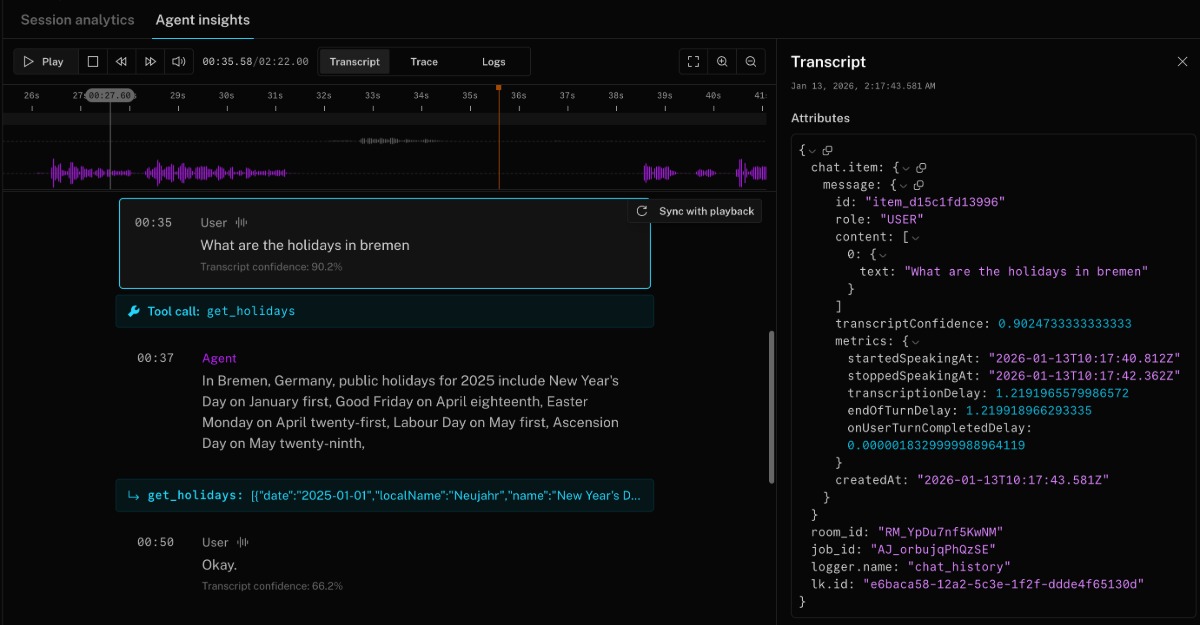Collapse the content array chevron
Viewport: 1200px width, 625px height.
click(x=914, y=237)
